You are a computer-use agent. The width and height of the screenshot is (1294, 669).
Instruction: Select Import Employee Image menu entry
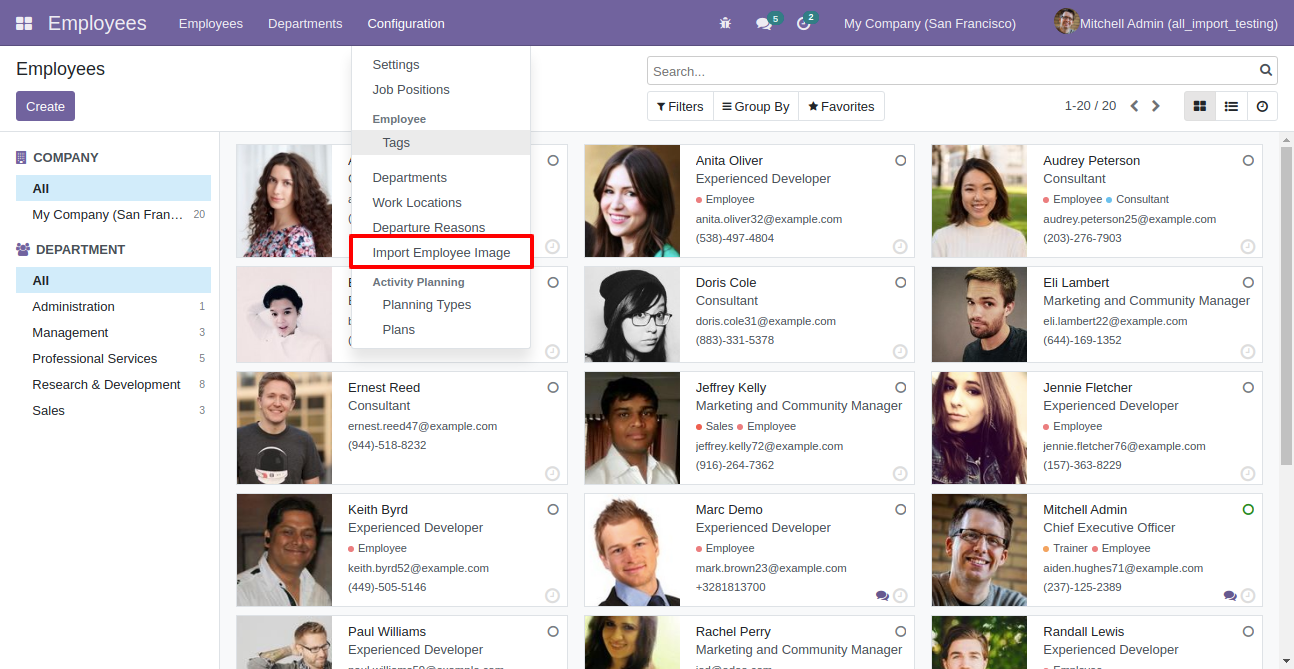[x=441, y=252]
